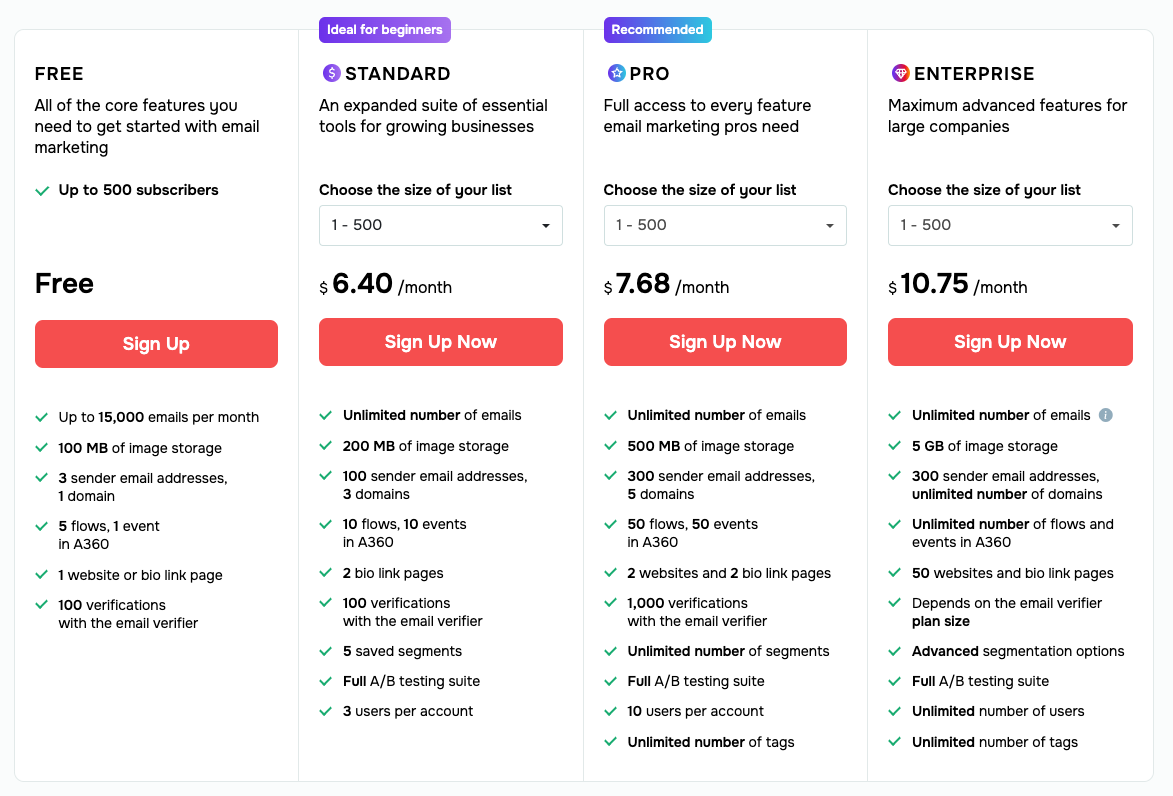Click the Recommended badge above Pro
Viewport: 1173px width, 796px height.
[x=657, y=30]
